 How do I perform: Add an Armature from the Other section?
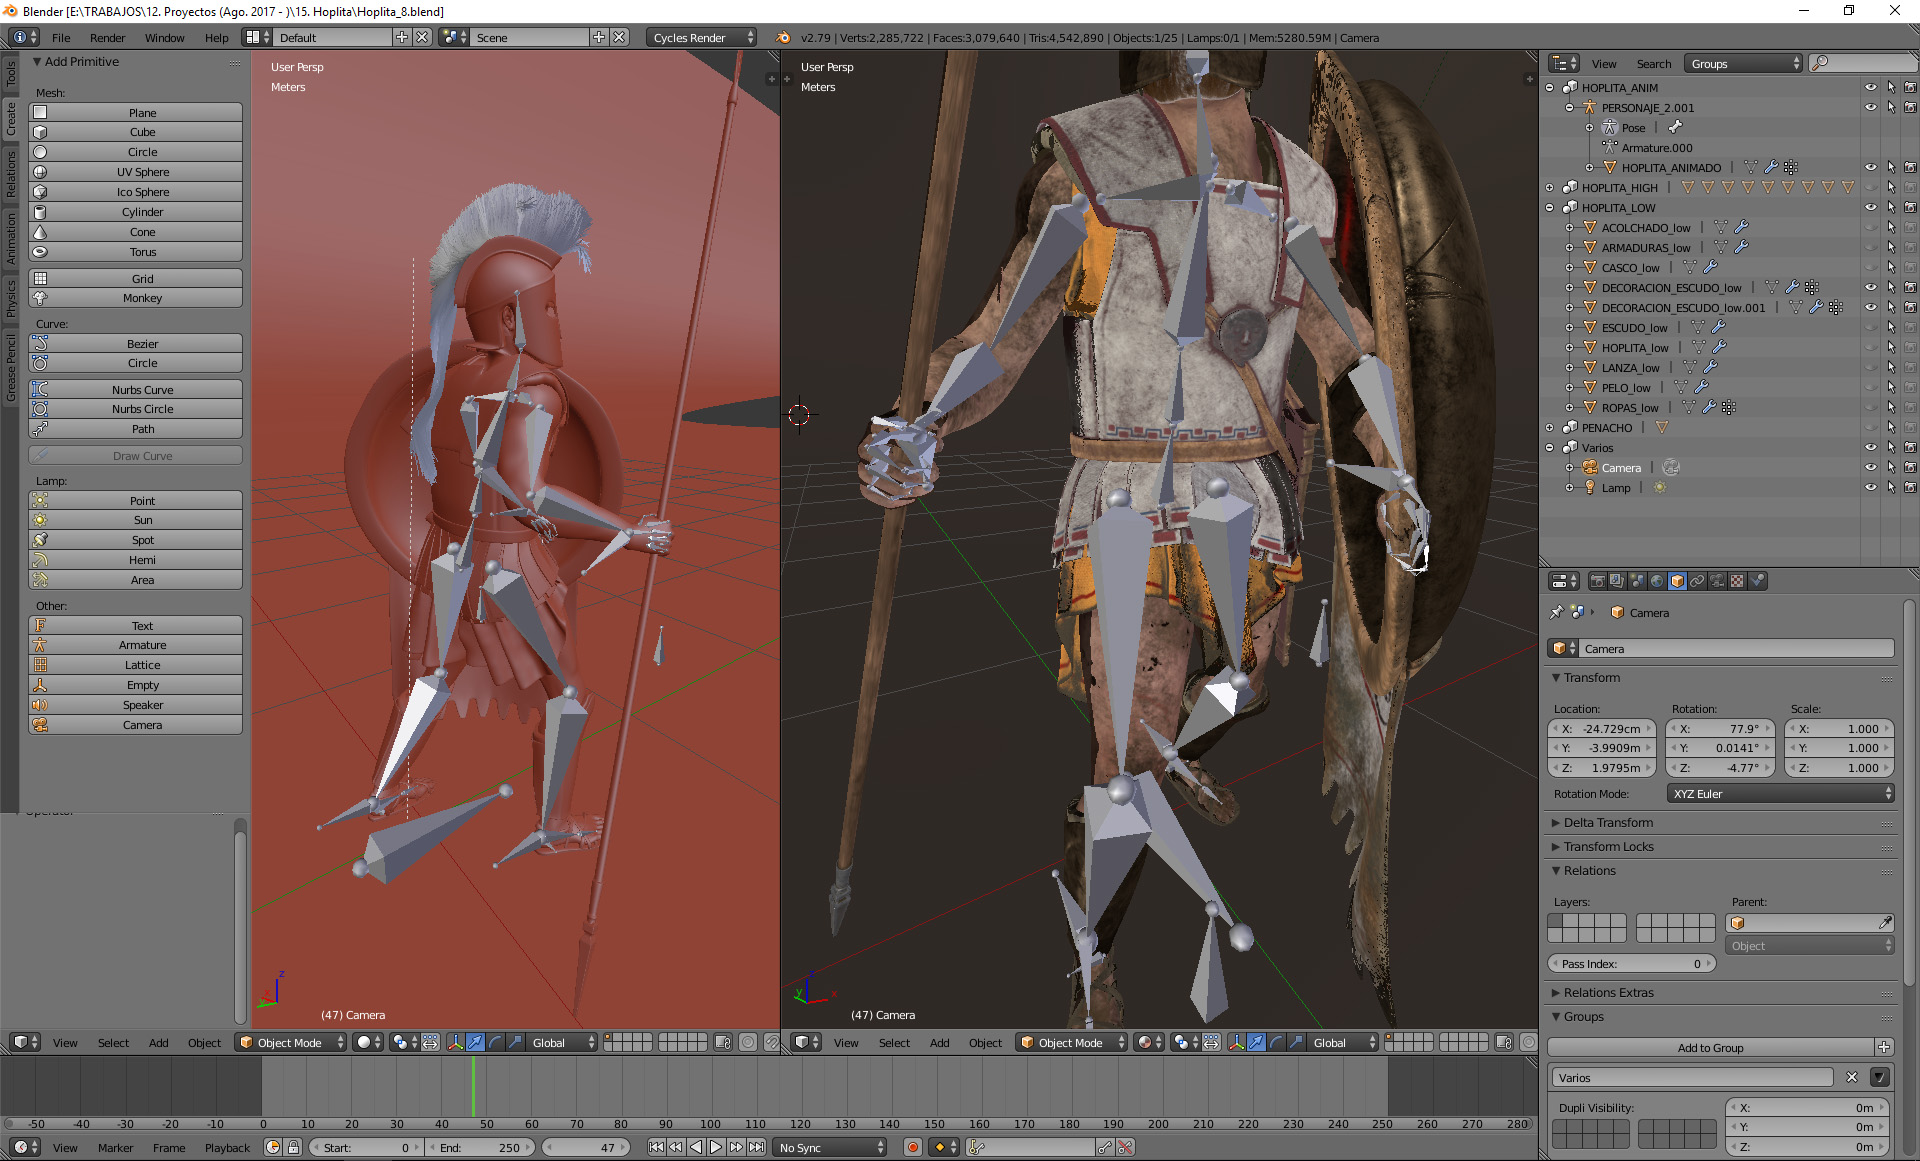pos(142,645)
